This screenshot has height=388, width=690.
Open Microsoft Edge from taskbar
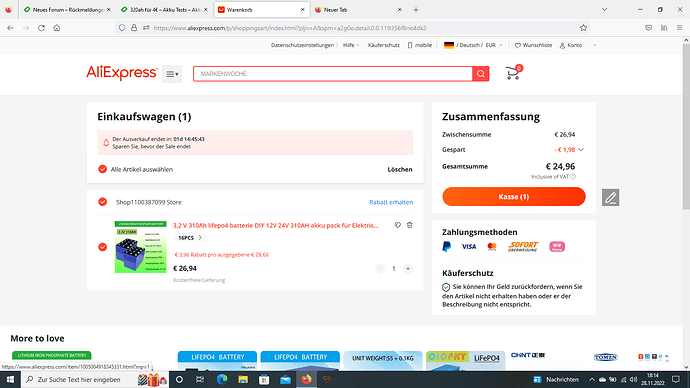221,379
